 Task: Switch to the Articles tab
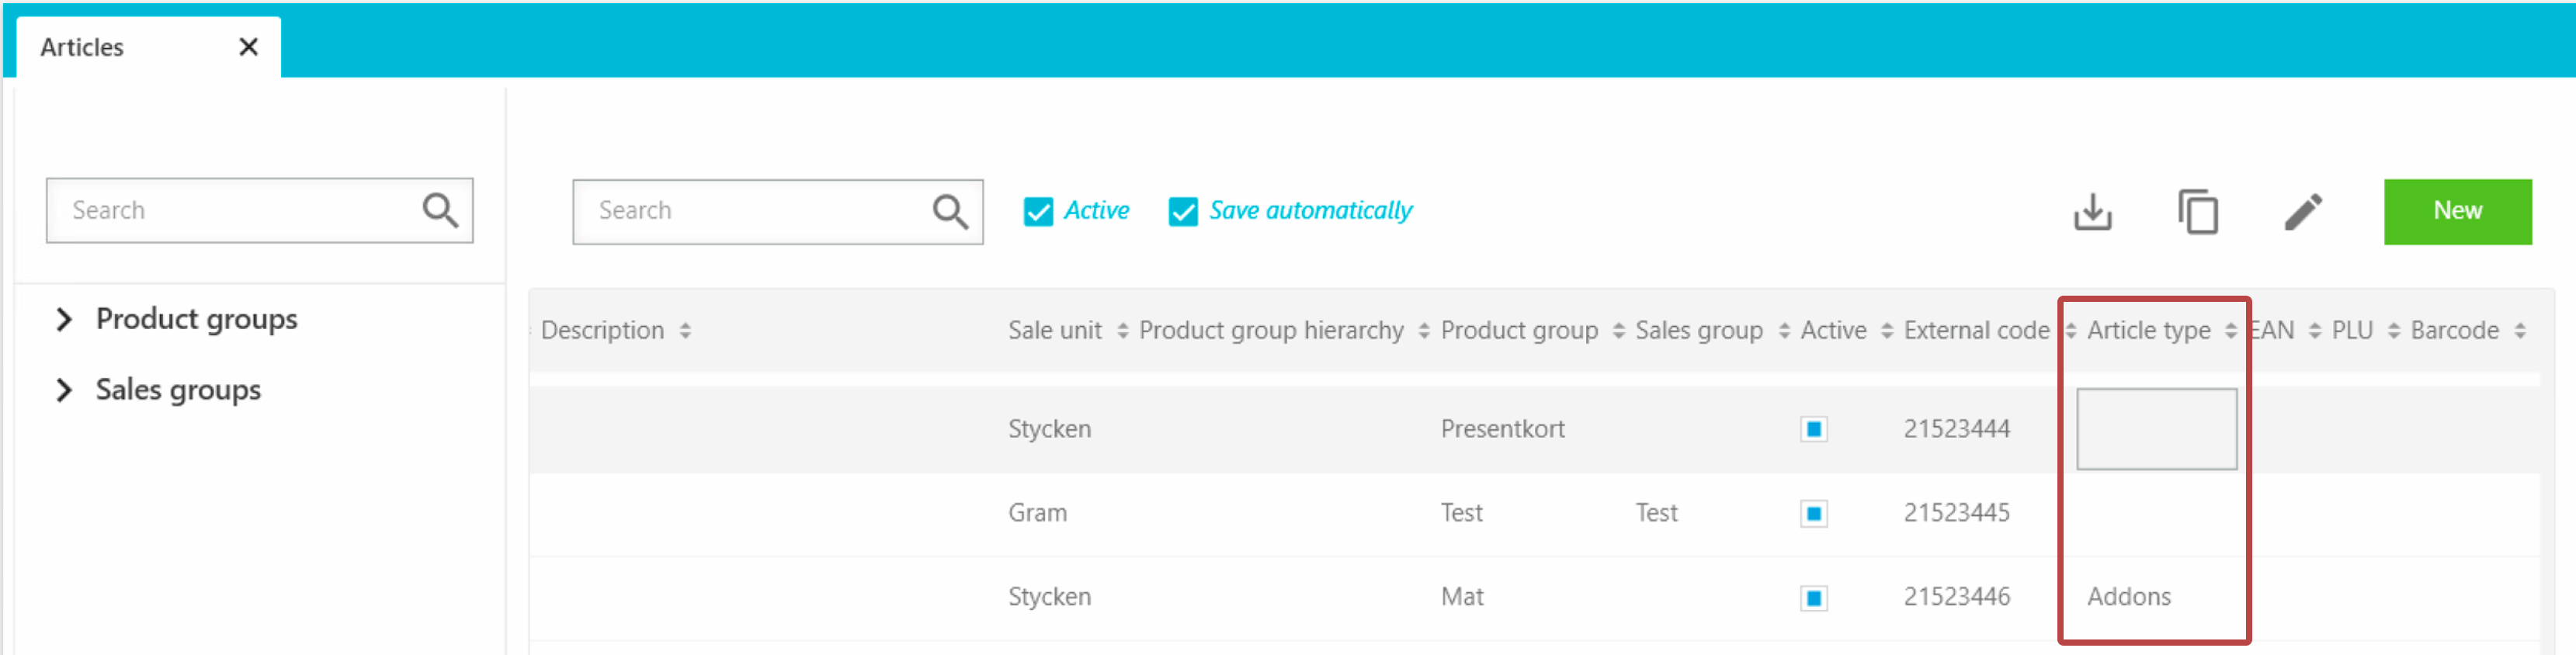pyautogui.click(x=83, y=47)
